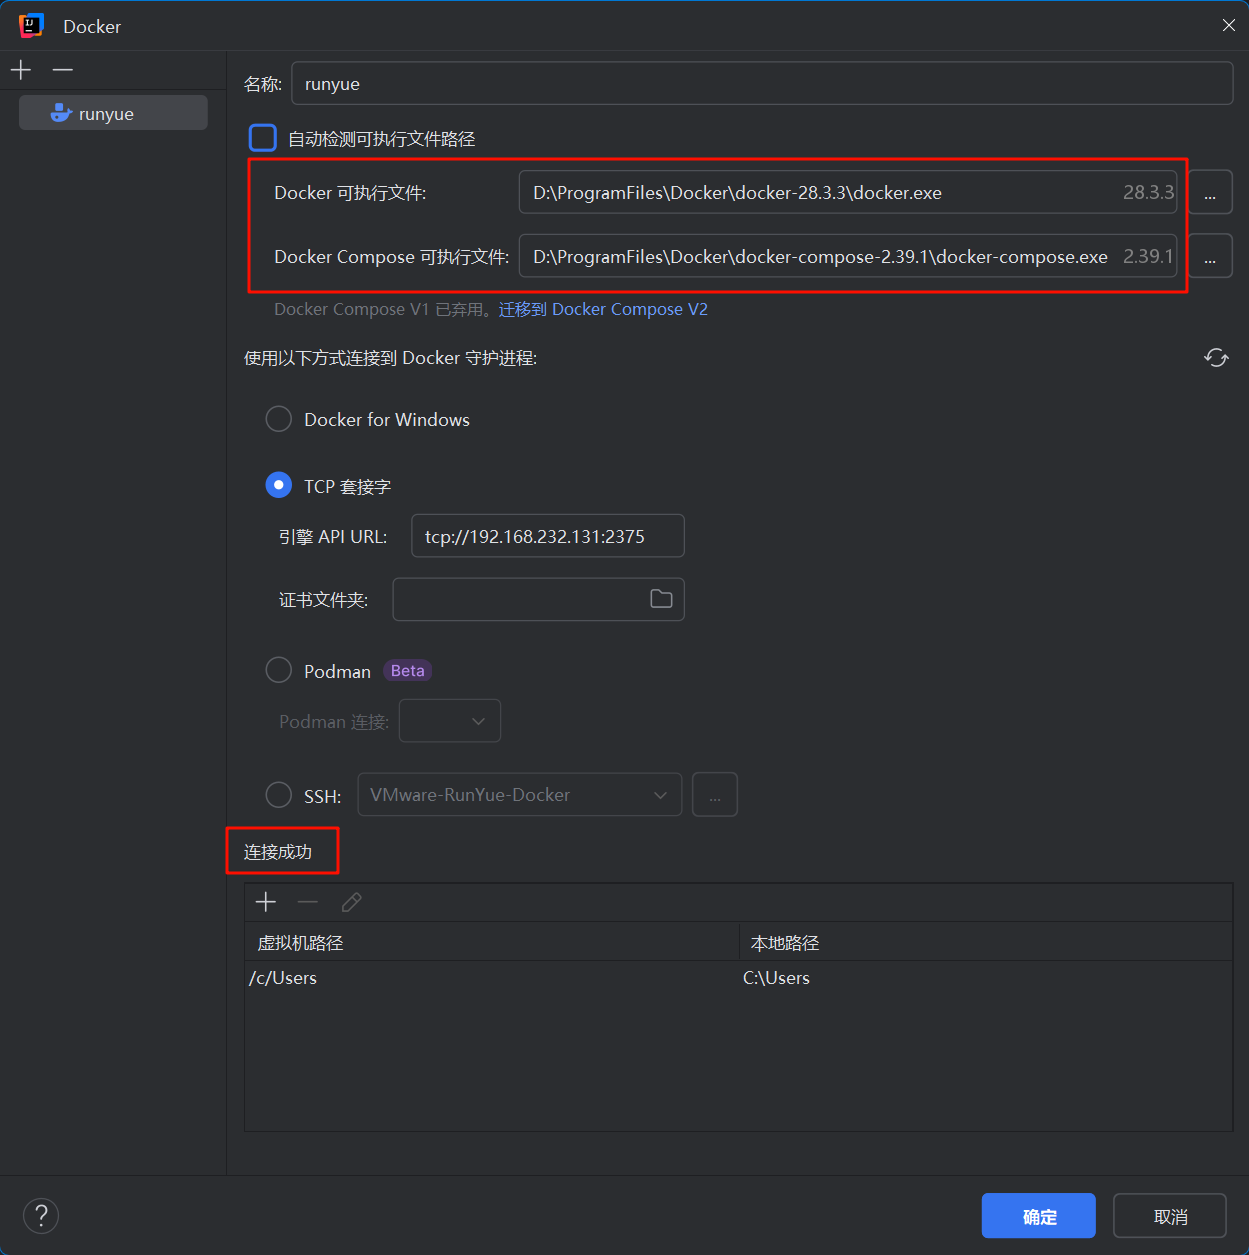Remove selected Docker configuration with minus icon
Viewport: 1249px width, 1255px height.
tap(63, 70)
